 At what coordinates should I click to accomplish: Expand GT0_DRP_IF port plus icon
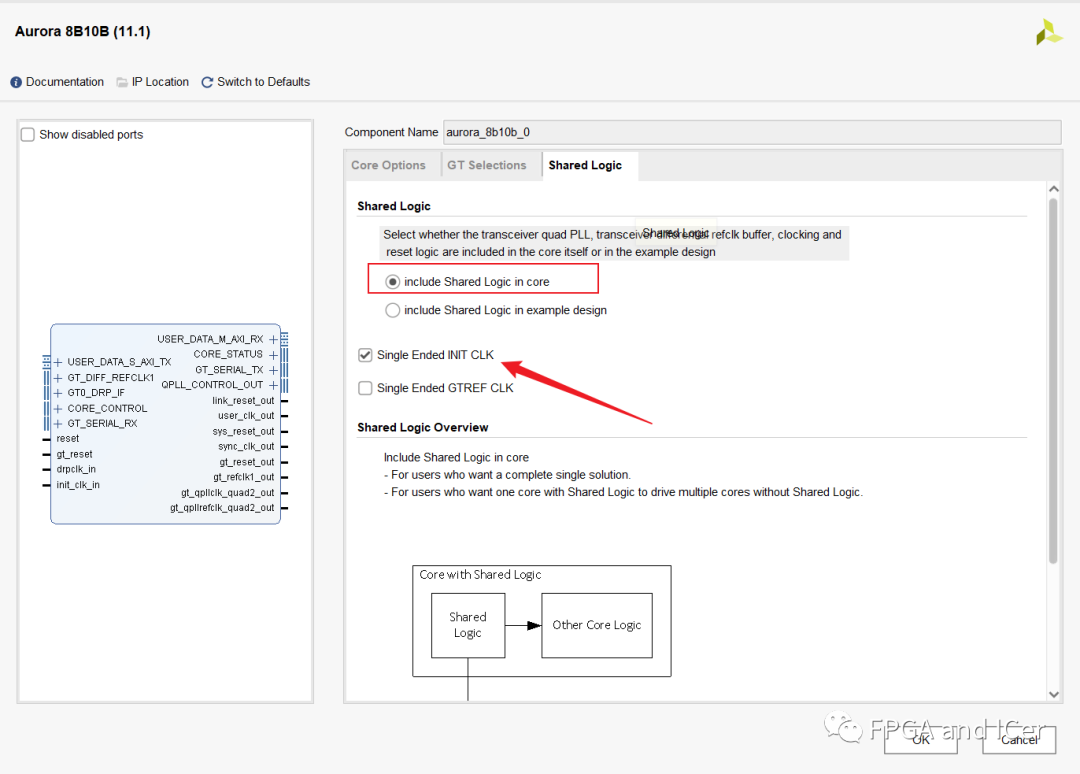point(58,393)
